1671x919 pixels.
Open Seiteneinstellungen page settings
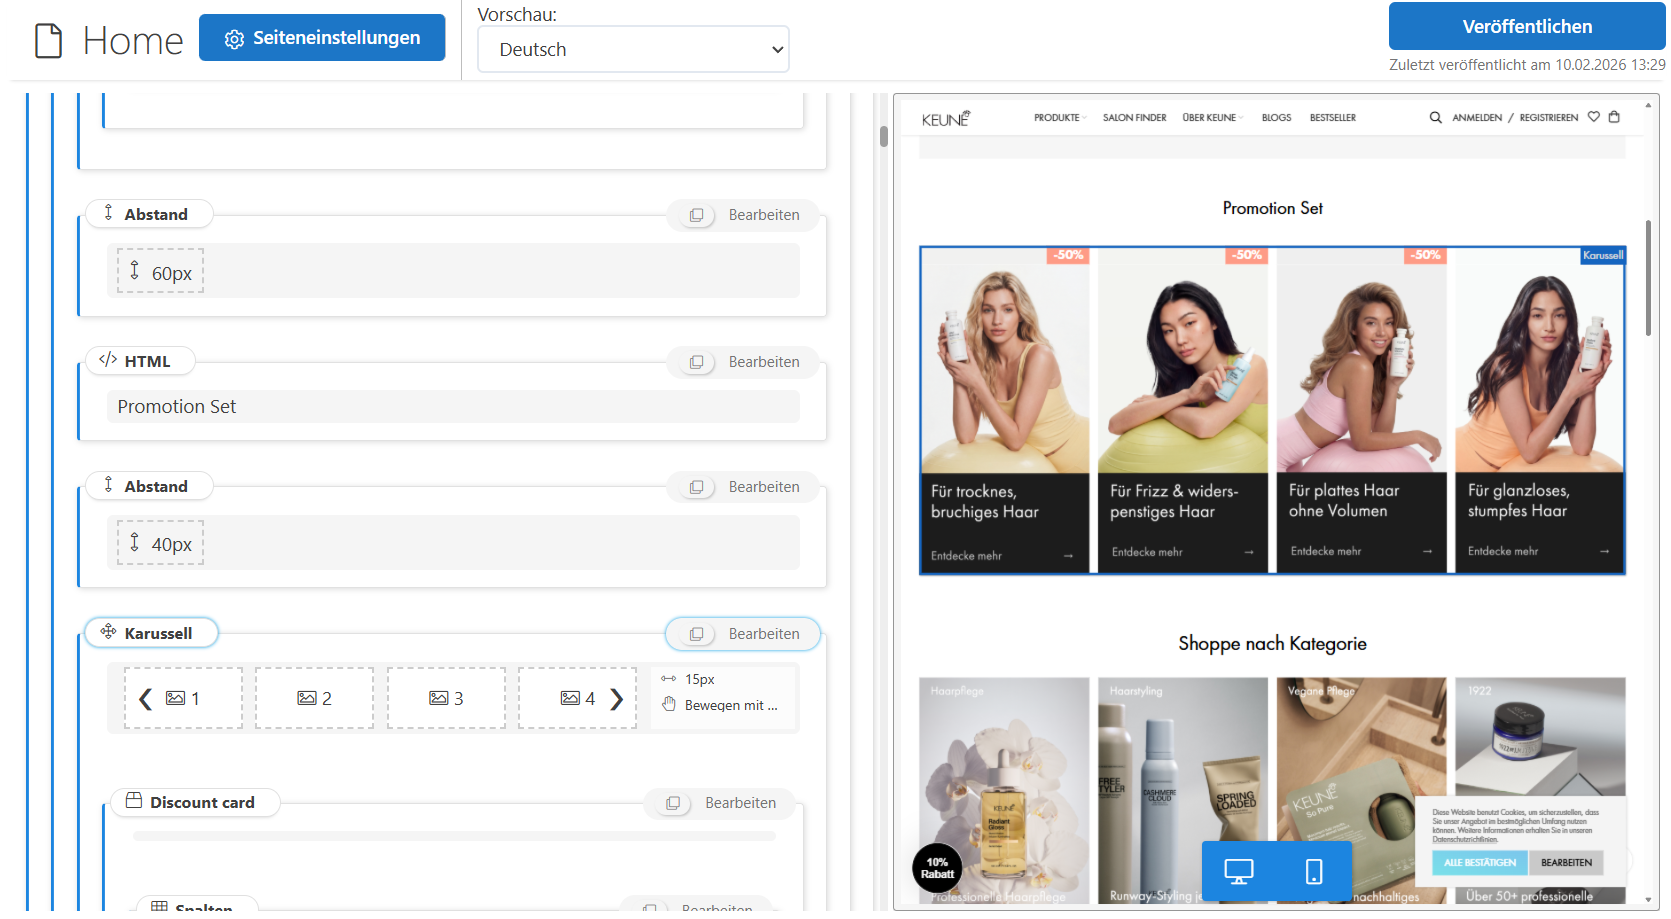click(x=322, y=38)
